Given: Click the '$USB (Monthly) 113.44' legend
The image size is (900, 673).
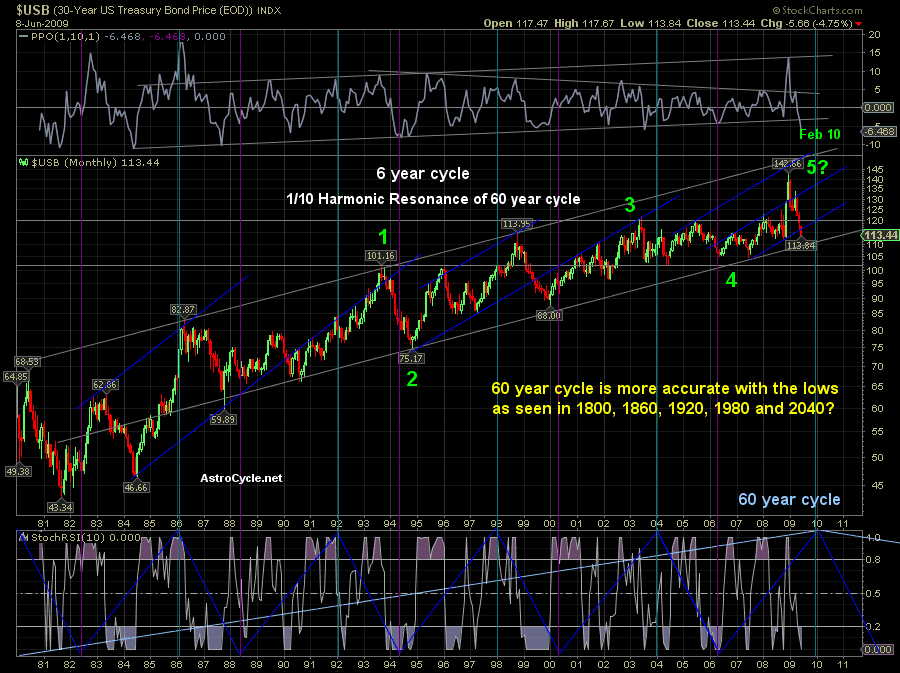Looking at the screenshot, I should click(x=95, y=162).
